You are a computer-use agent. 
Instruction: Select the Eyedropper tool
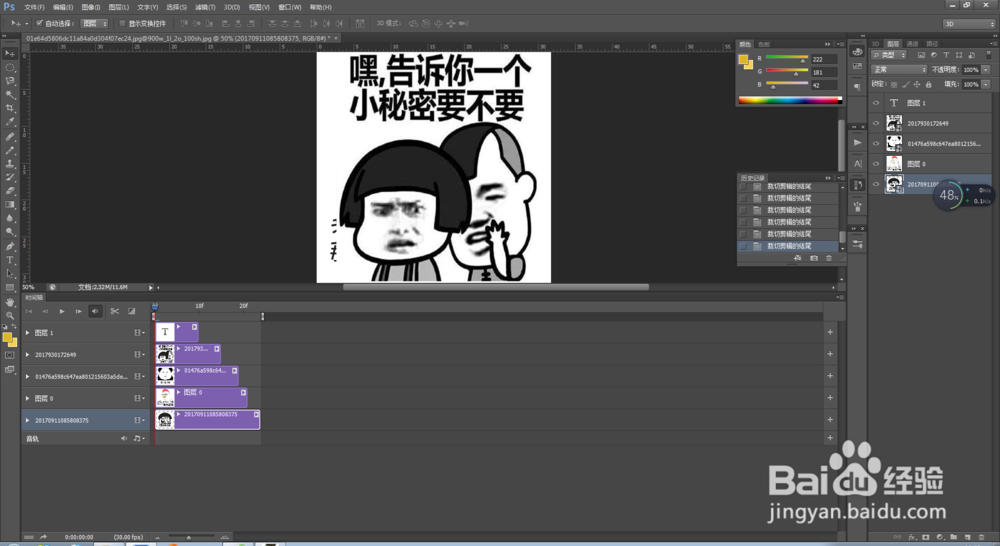[x=10, y=122]
